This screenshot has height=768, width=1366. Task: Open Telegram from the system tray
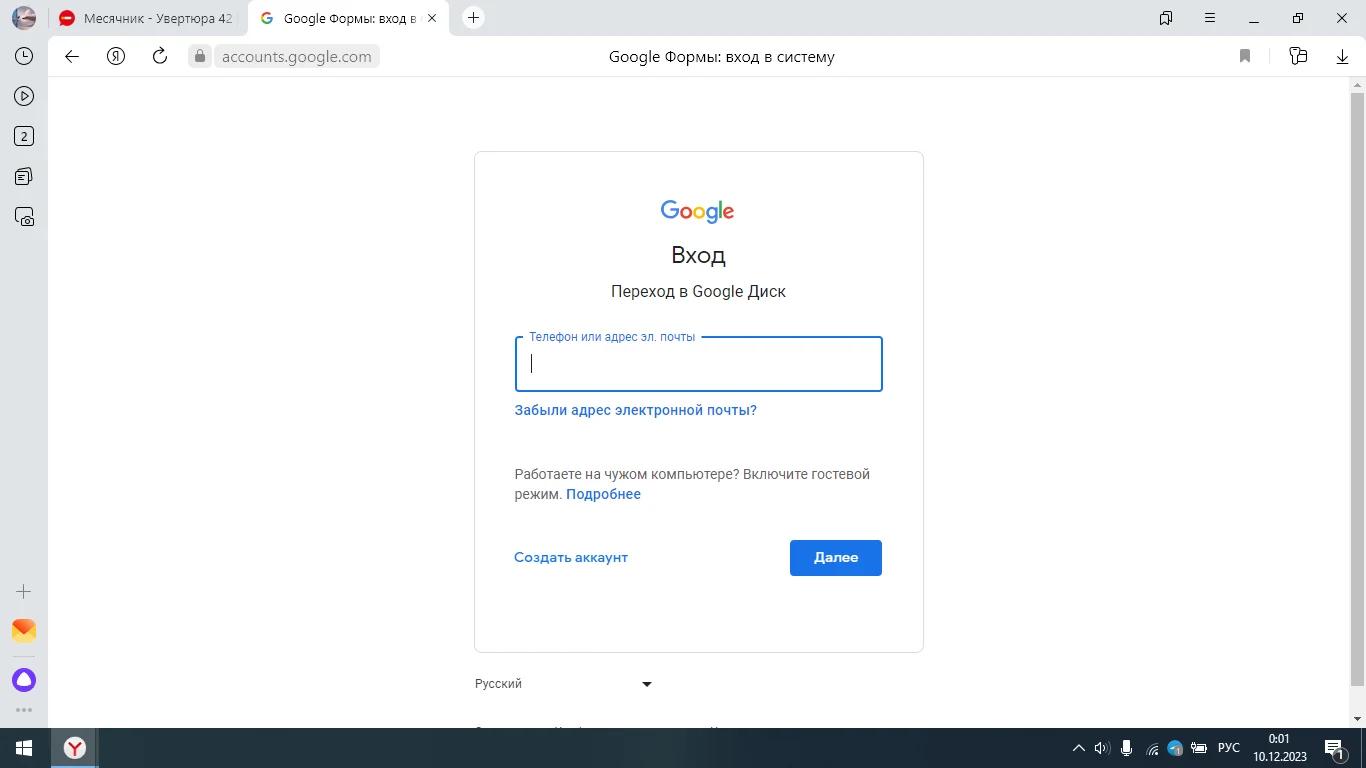click(1175, 748)
